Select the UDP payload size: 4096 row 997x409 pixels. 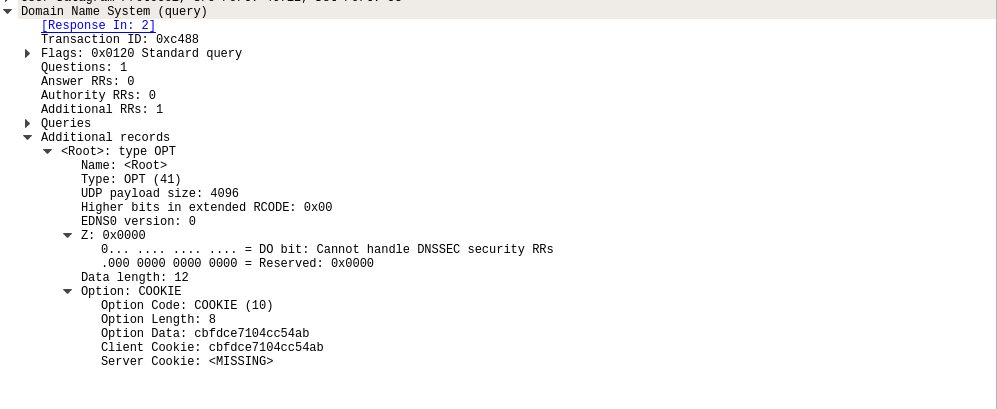pos(160,193)
